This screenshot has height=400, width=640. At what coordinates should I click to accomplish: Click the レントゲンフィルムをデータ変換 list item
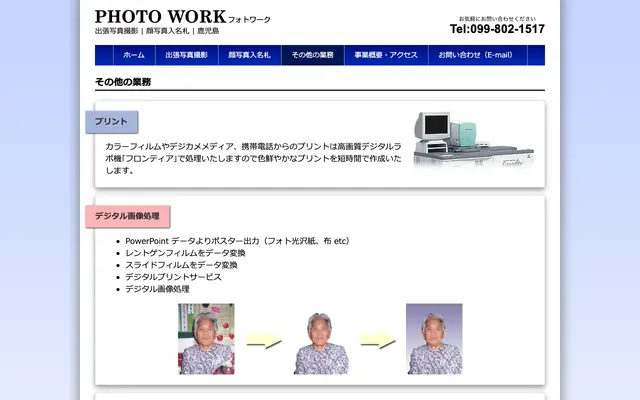[185, 253]
